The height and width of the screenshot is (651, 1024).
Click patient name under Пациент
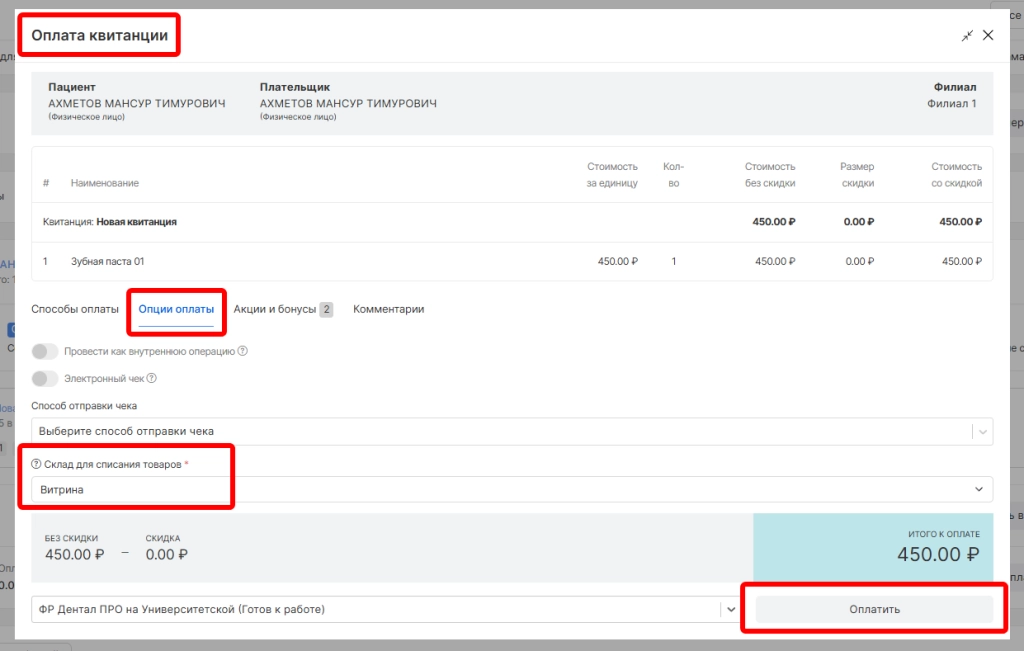[x=137, y=104]
